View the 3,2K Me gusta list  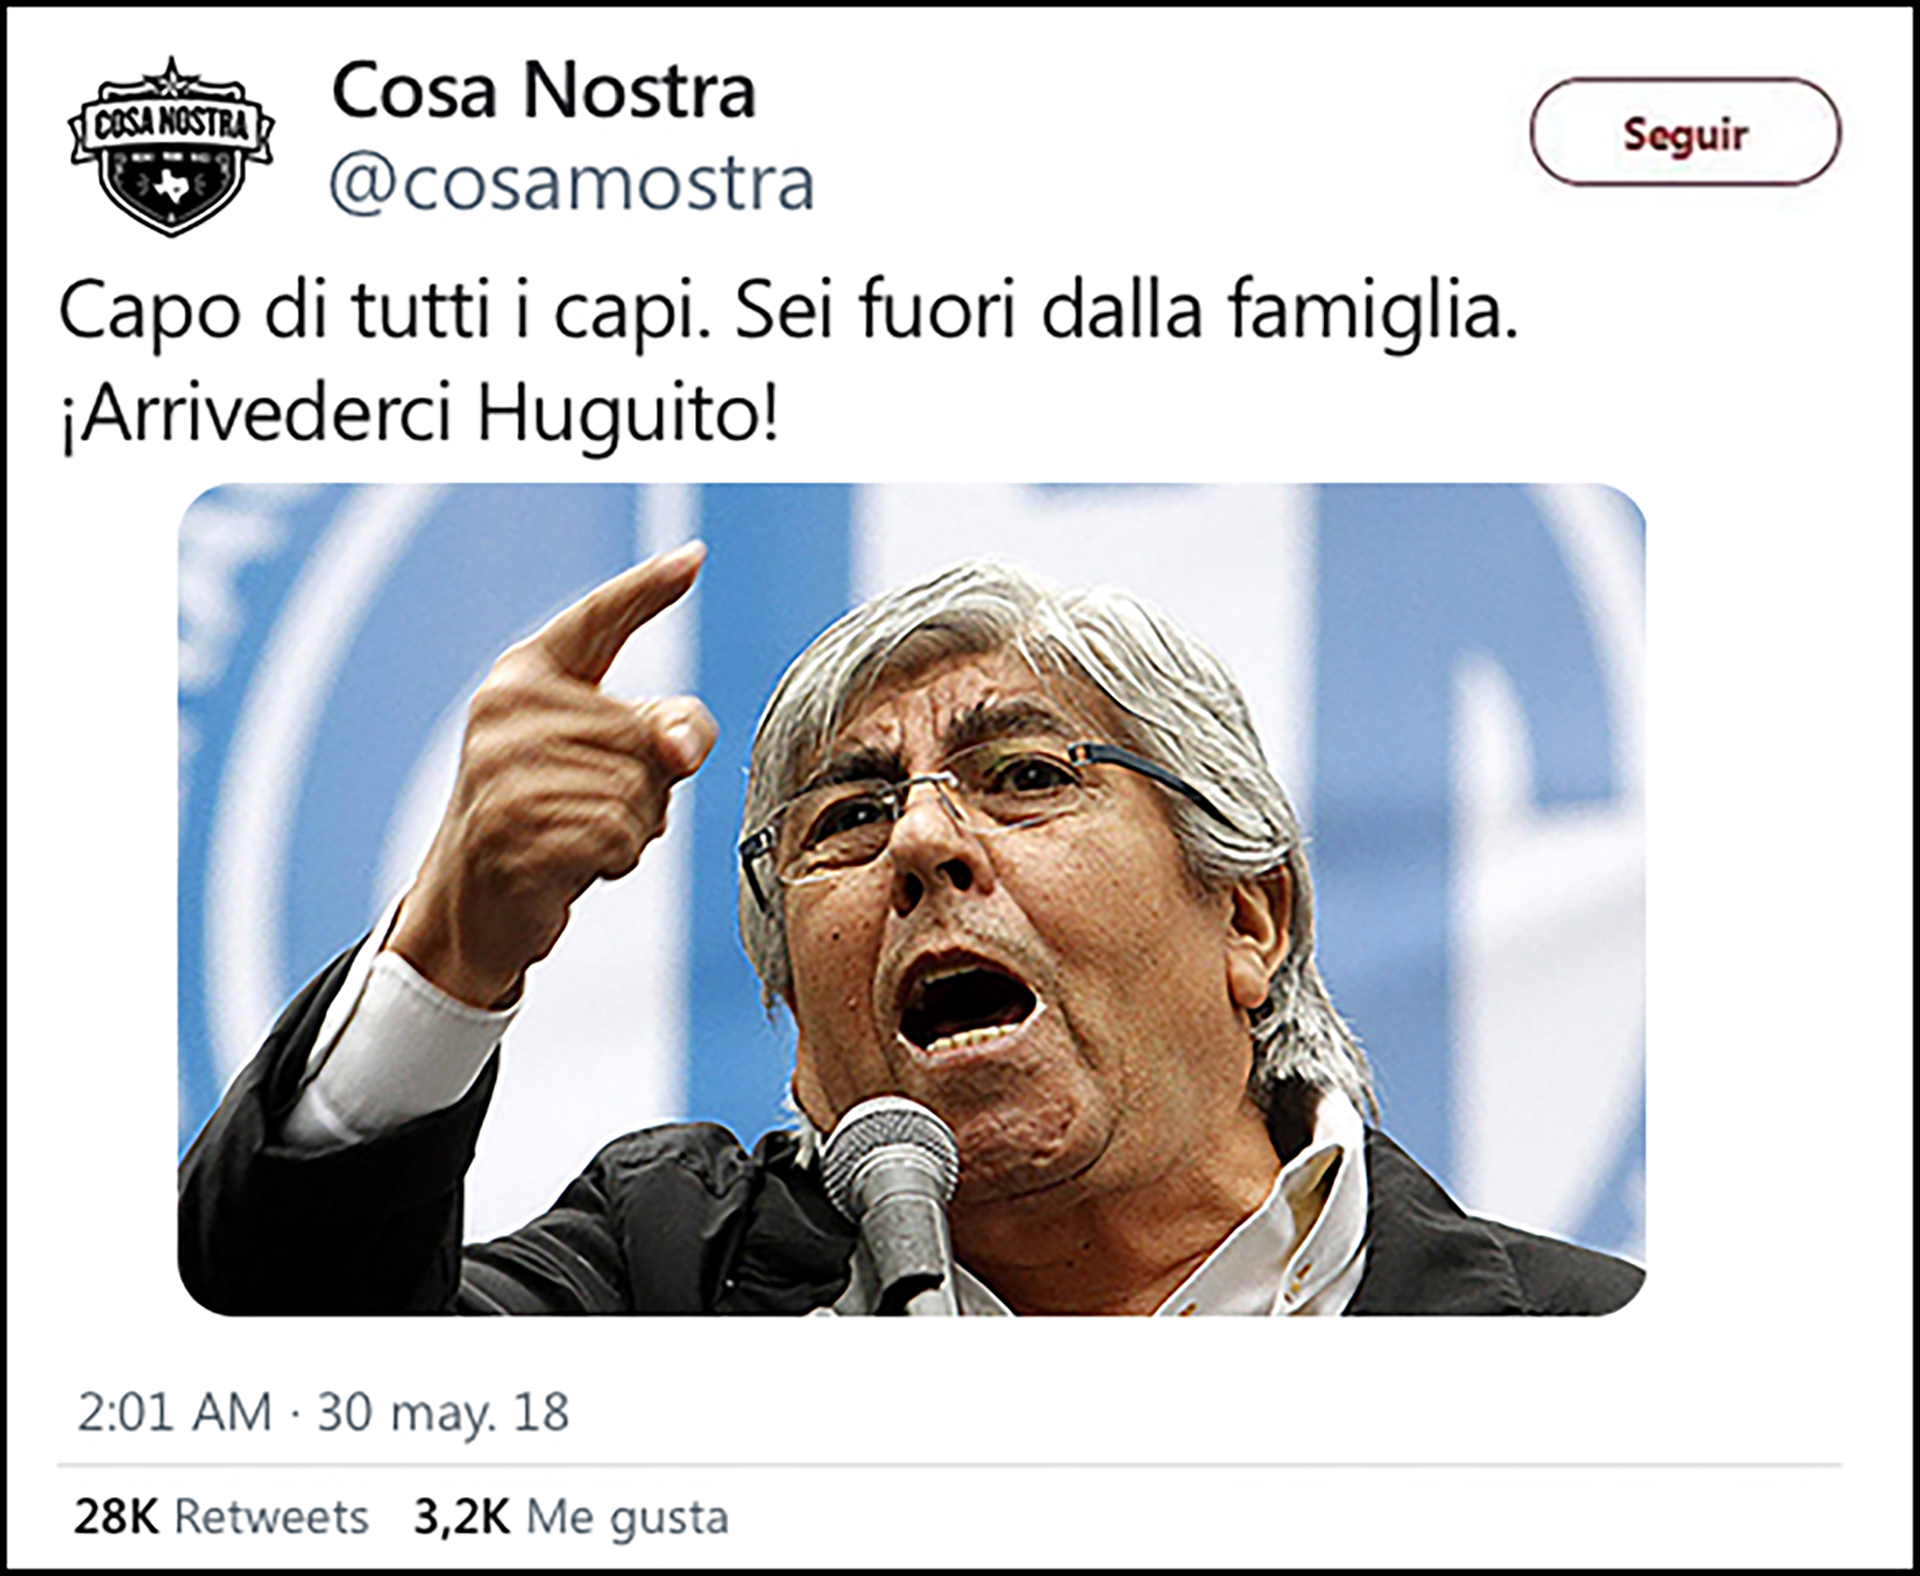tap(571, 1518)
